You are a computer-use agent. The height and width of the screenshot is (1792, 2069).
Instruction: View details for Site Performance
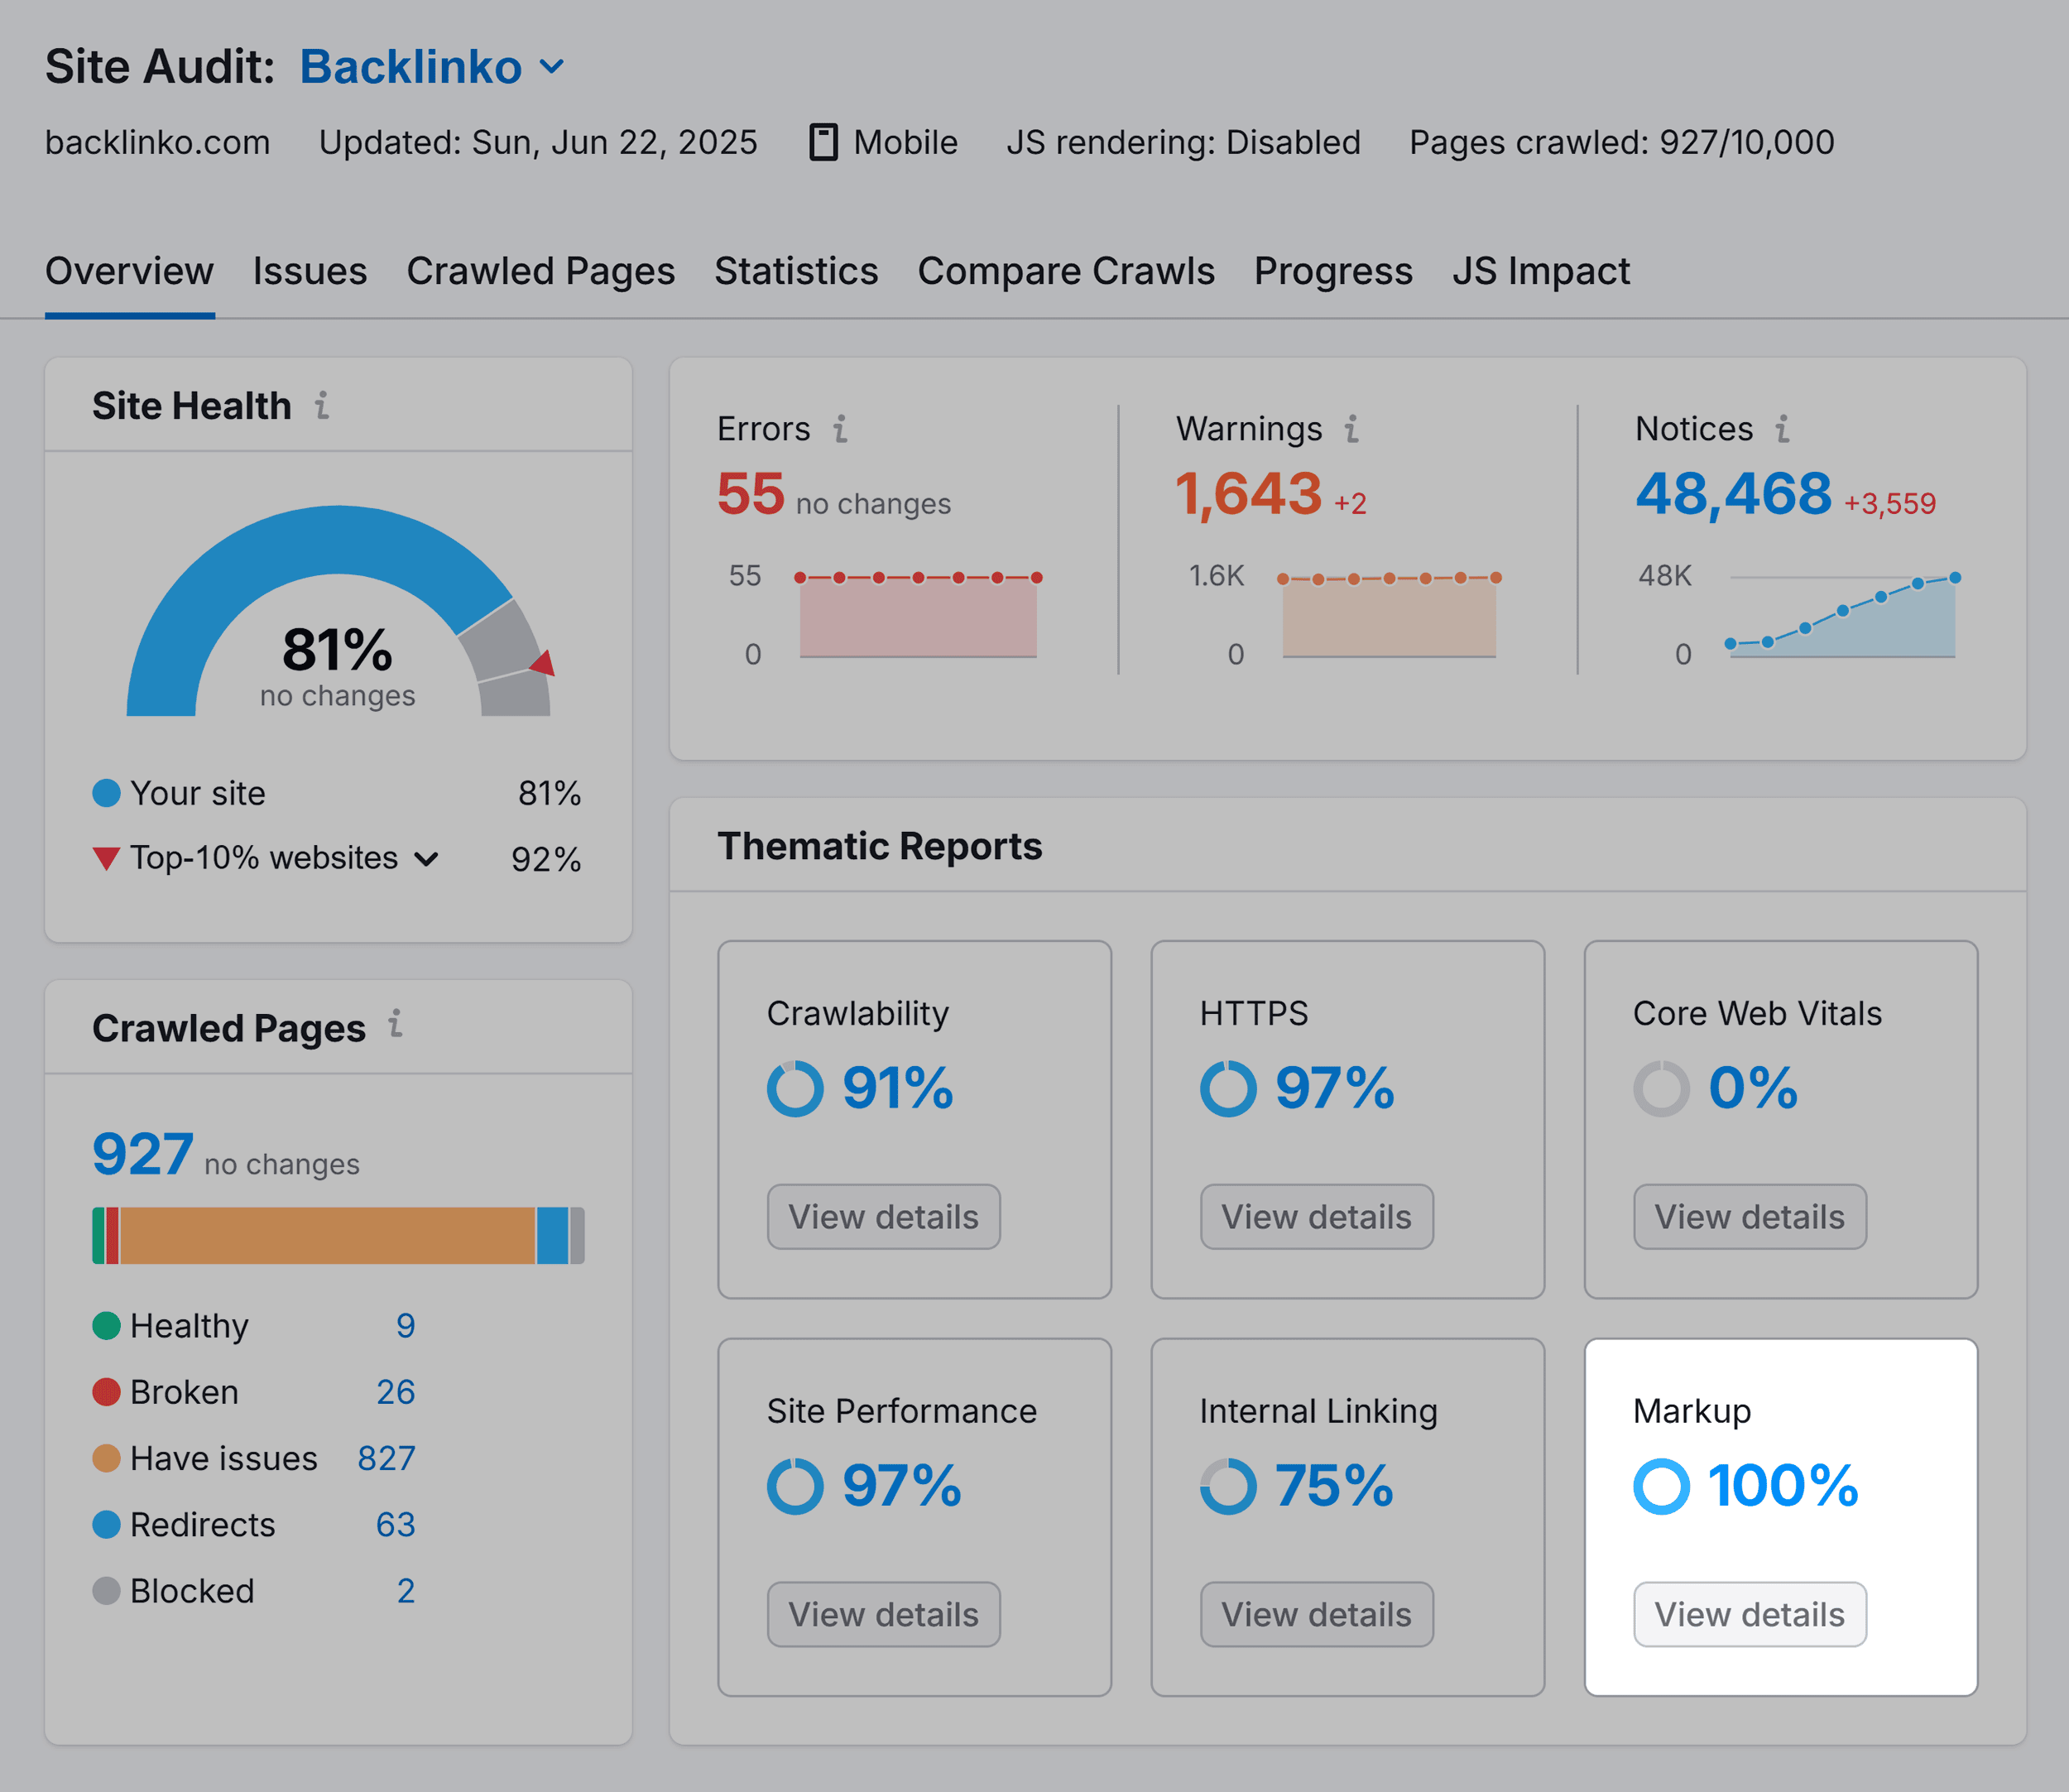(x=884, y=1615)
